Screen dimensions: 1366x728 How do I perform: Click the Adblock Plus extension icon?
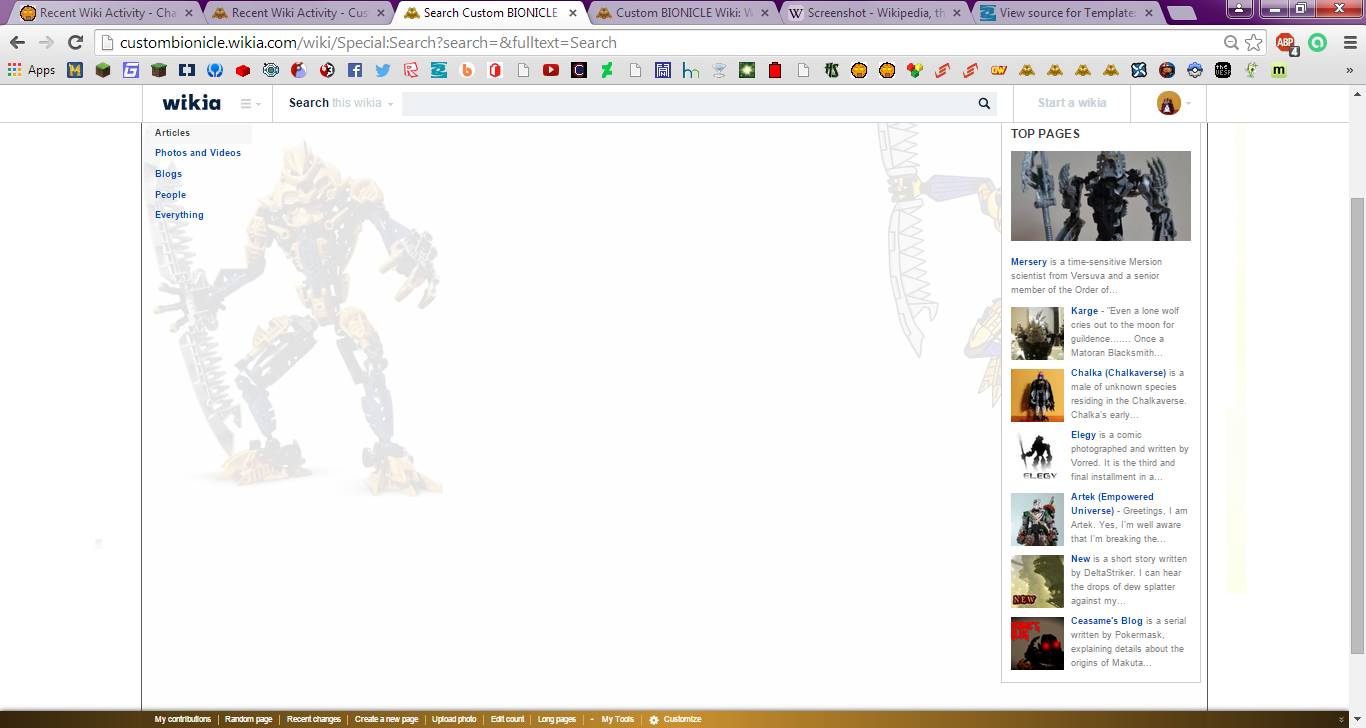pyautogui.click(x=1286, y=43)
